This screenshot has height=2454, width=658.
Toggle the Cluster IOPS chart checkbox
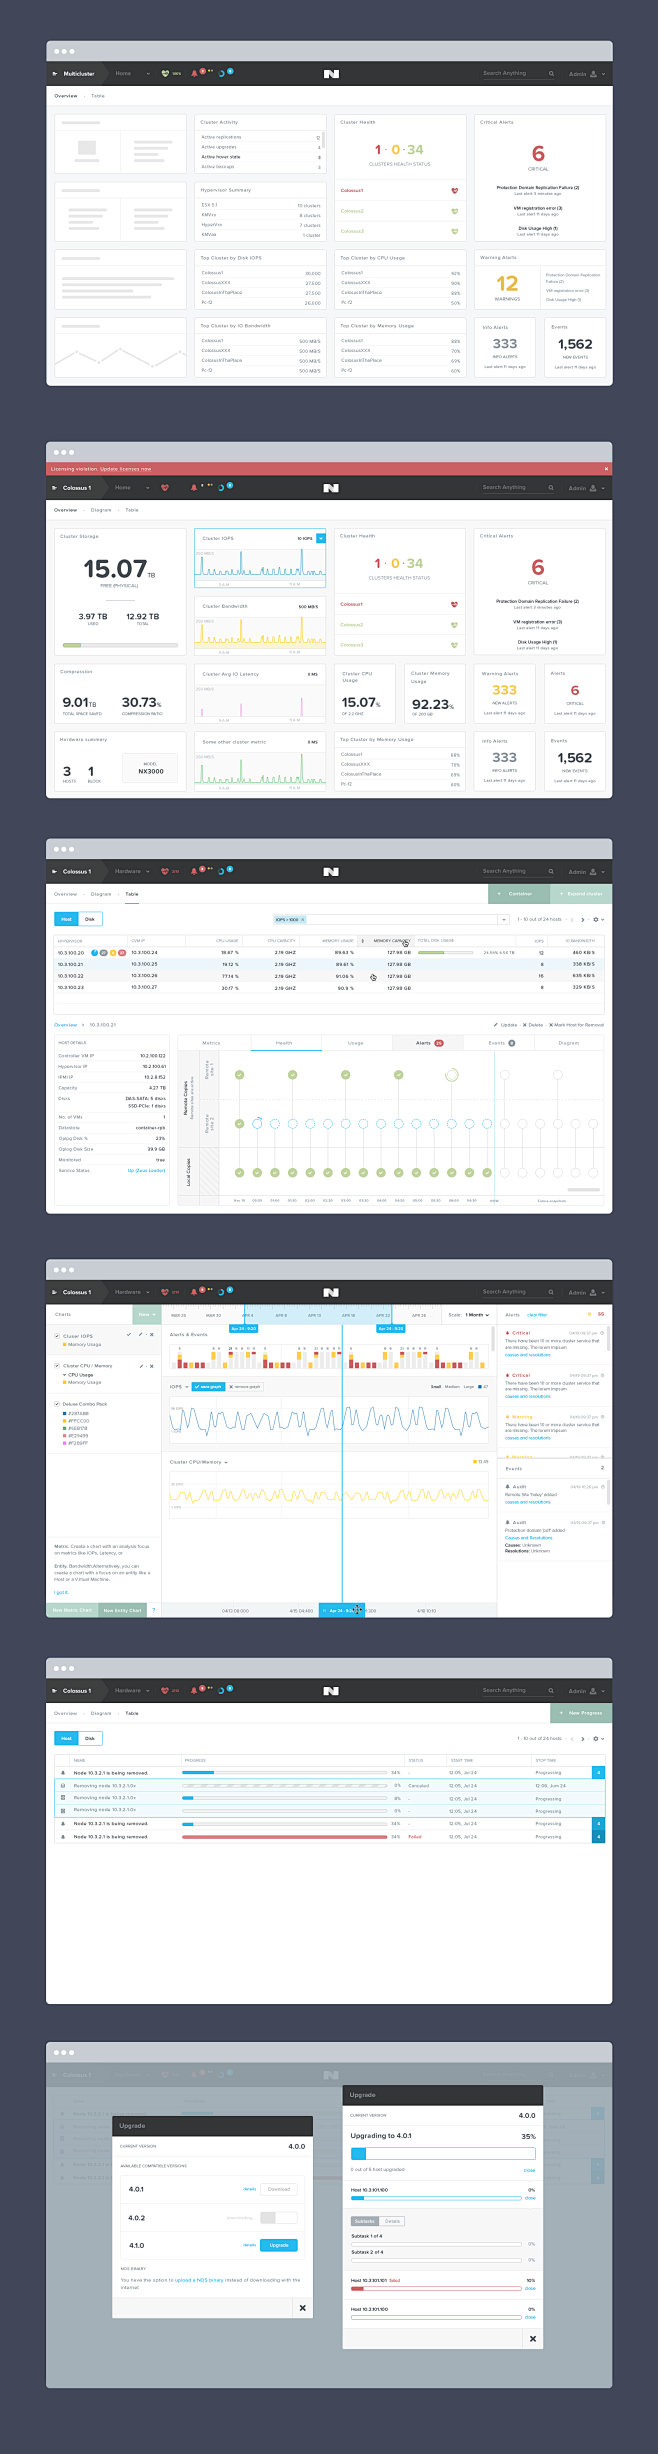(57, 1336)
